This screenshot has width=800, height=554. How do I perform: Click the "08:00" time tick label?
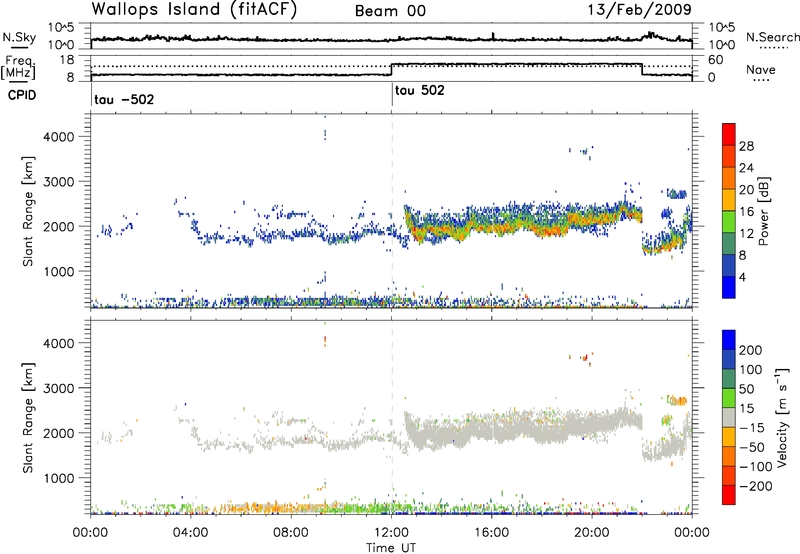click(x=291, y=533)
